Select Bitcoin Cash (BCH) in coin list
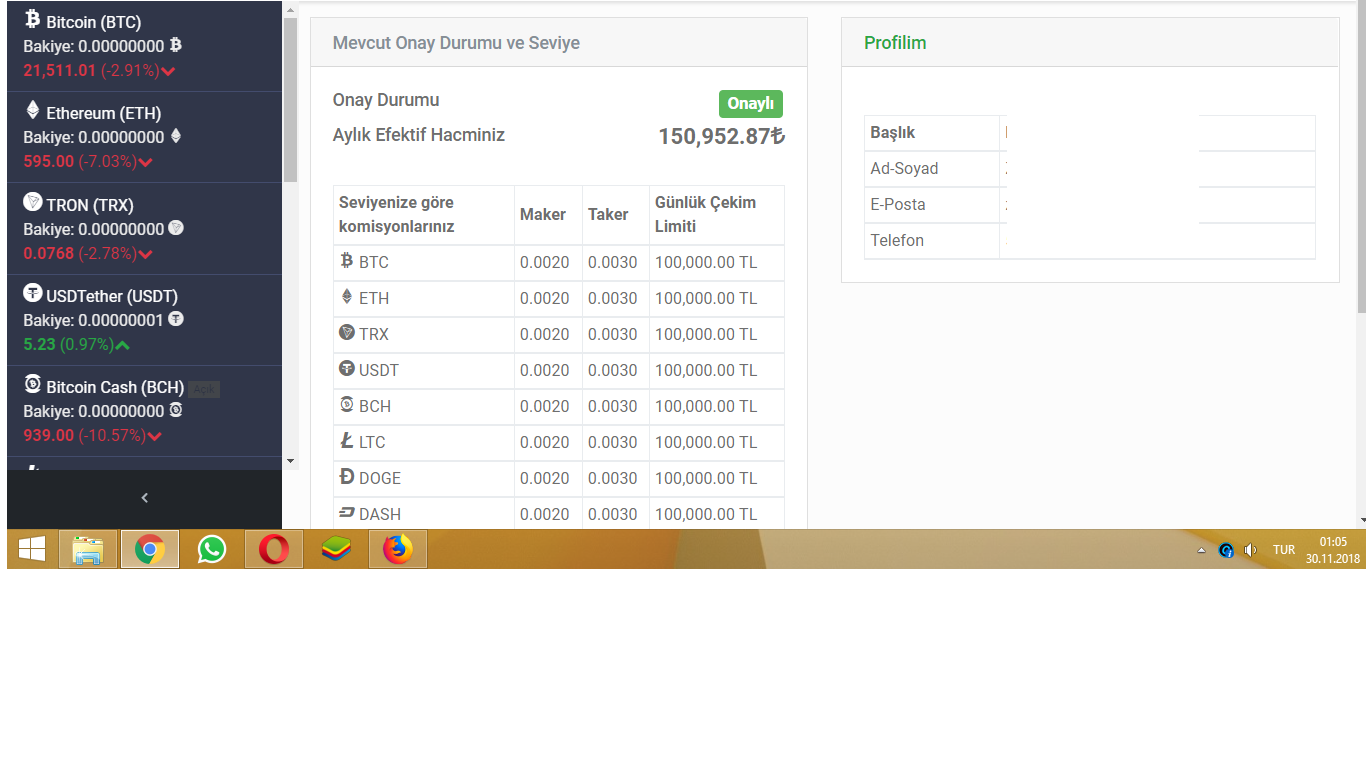The width and height of the screenshot is (1366, 768). [115, 387]
